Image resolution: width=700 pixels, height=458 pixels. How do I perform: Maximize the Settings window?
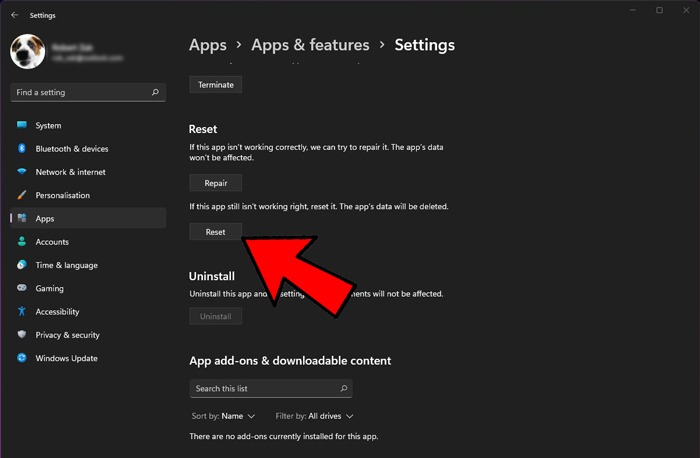tap(659, 10)
